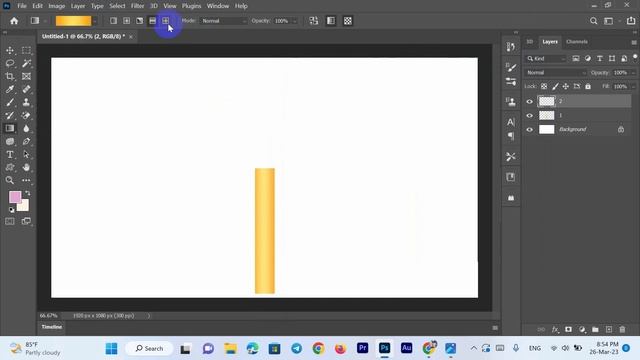Open layer Opacity dropdown in Layers panel
The image size is (640, 360).
pos(633,73)
